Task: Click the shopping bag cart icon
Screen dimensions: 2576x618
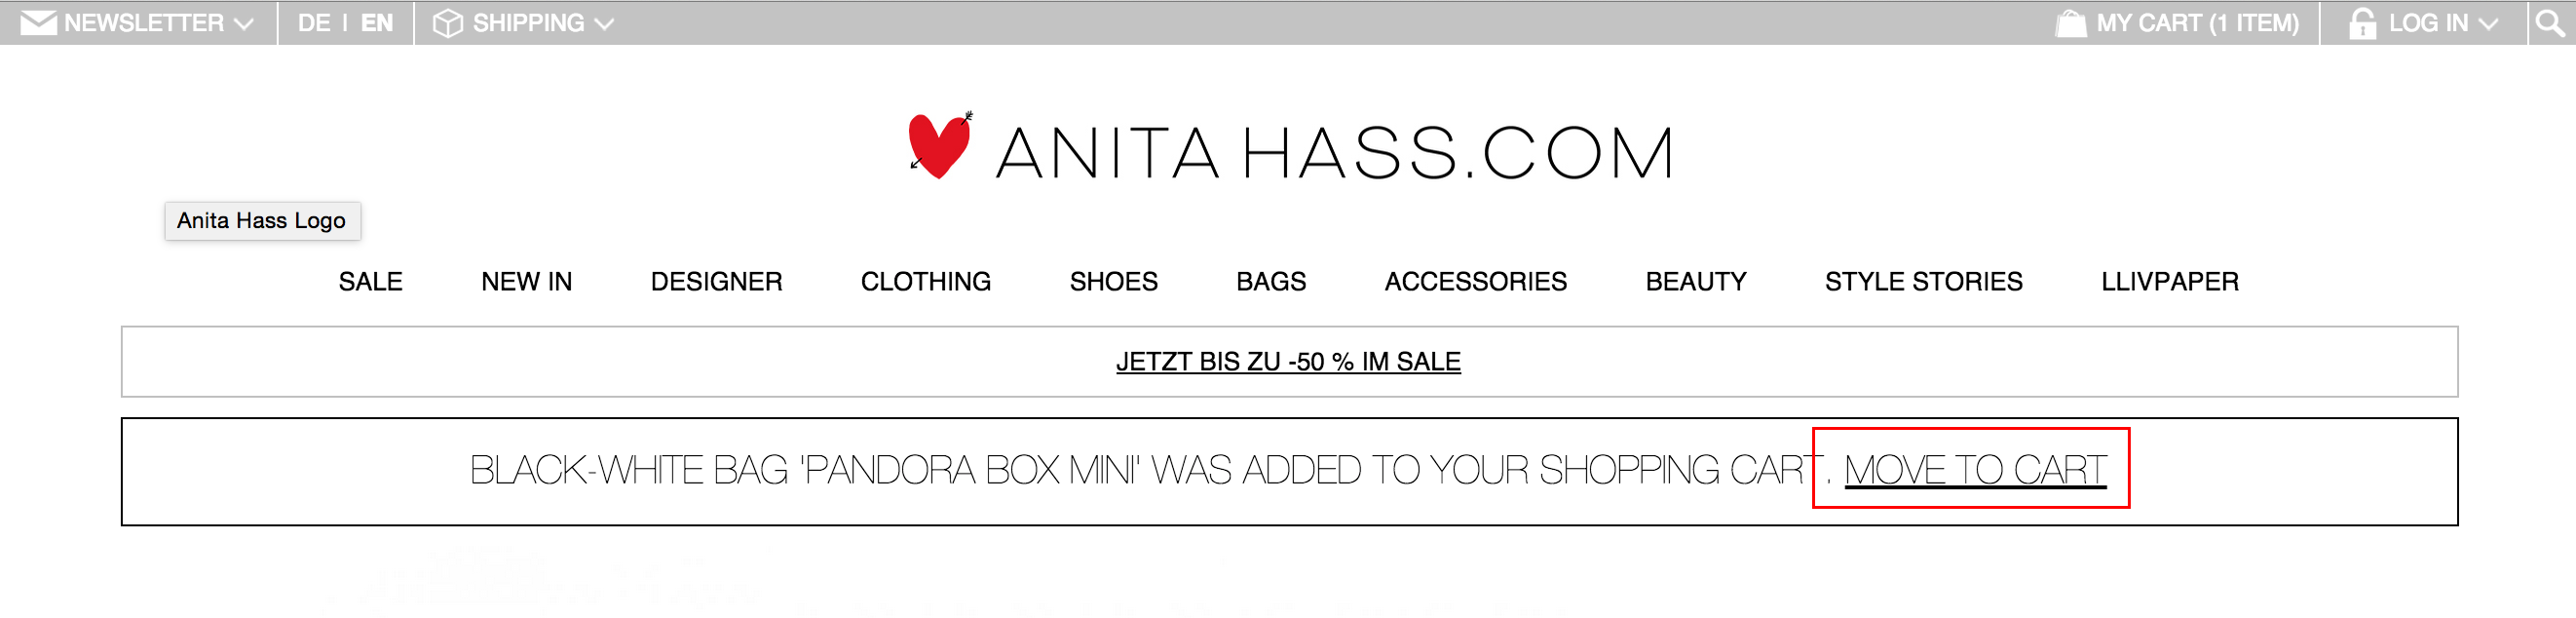Action: (2070, 23)
